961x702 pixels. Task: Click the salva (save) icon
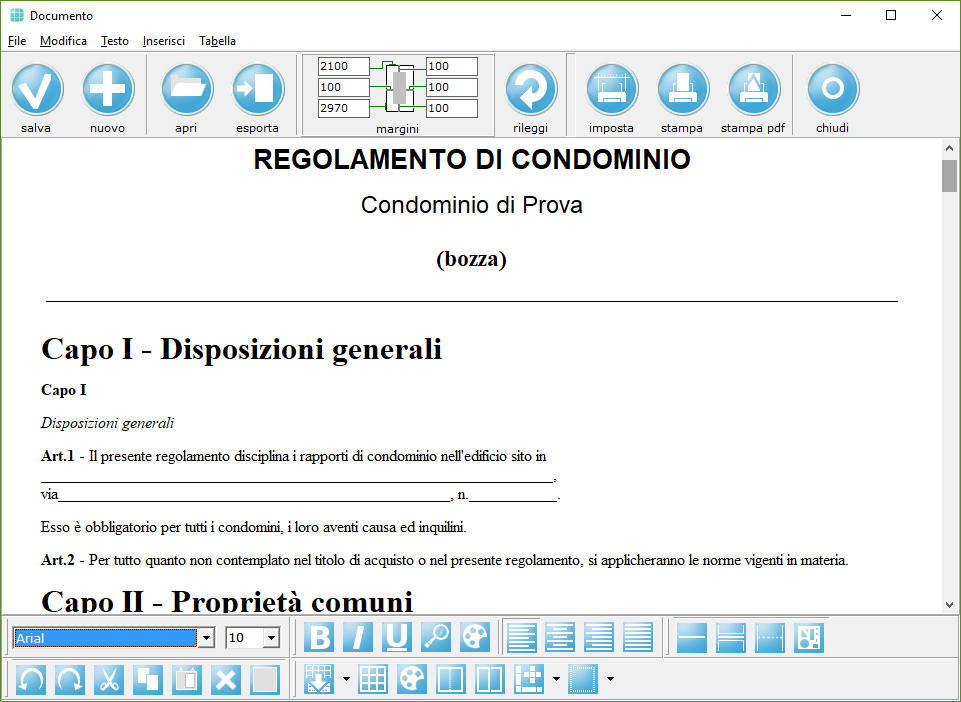37,90
